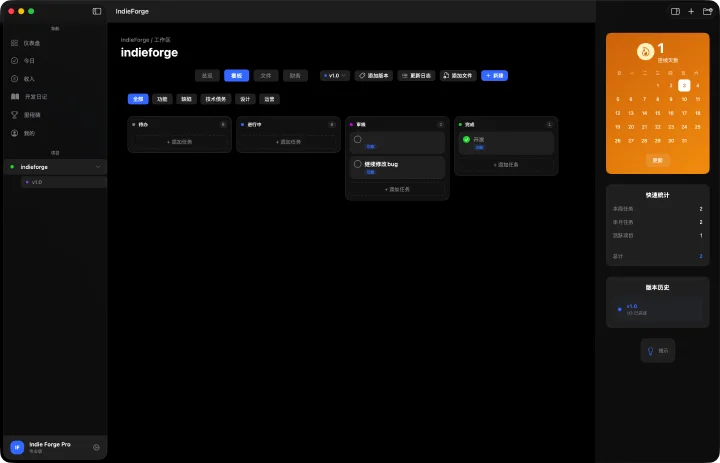Open 我的 with the person icon
Image resolution: width=720 pixels, height=463 pixels.
pos(14,133)
